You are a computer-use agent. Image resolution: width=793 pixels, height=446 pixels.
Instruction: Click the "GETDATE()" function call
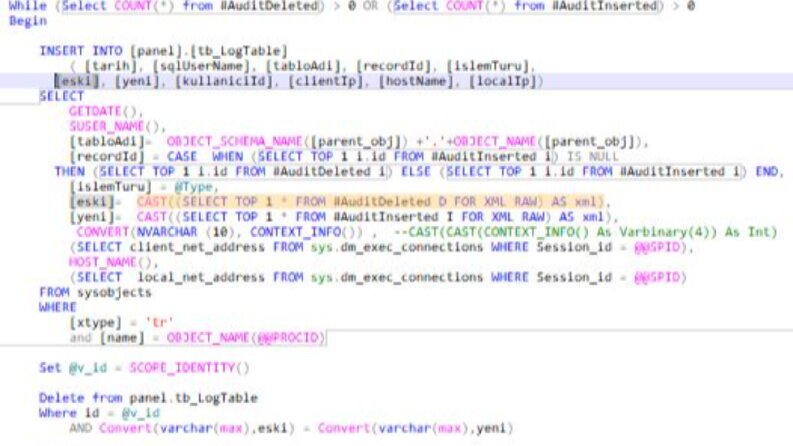pos(103,111)
